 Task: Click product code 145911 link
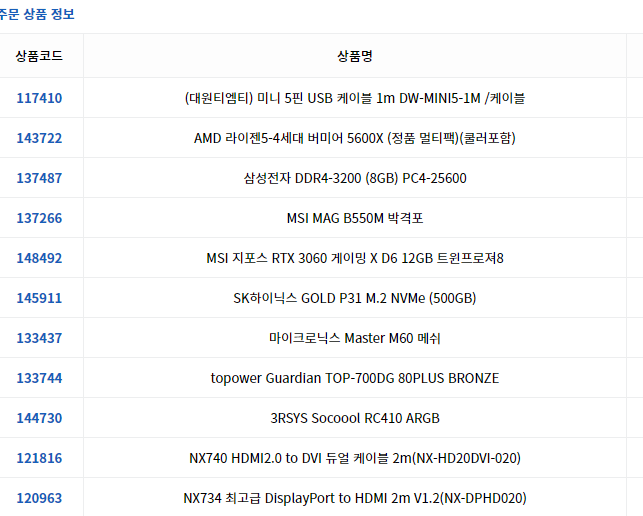(39, 298)
